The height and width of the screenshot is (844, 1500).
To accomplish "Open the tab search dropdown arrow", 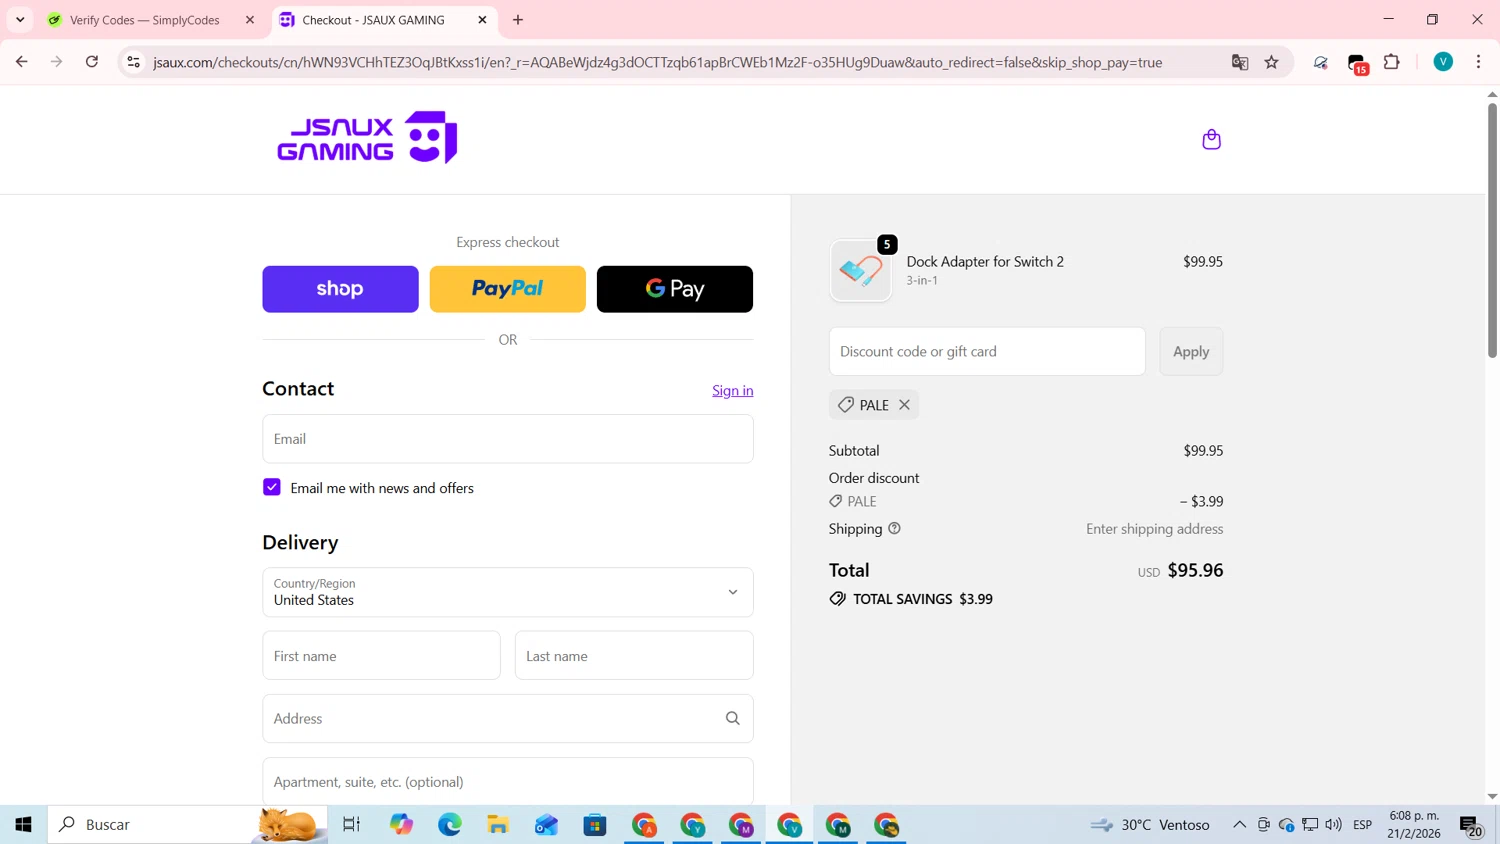I will [20, 20].
